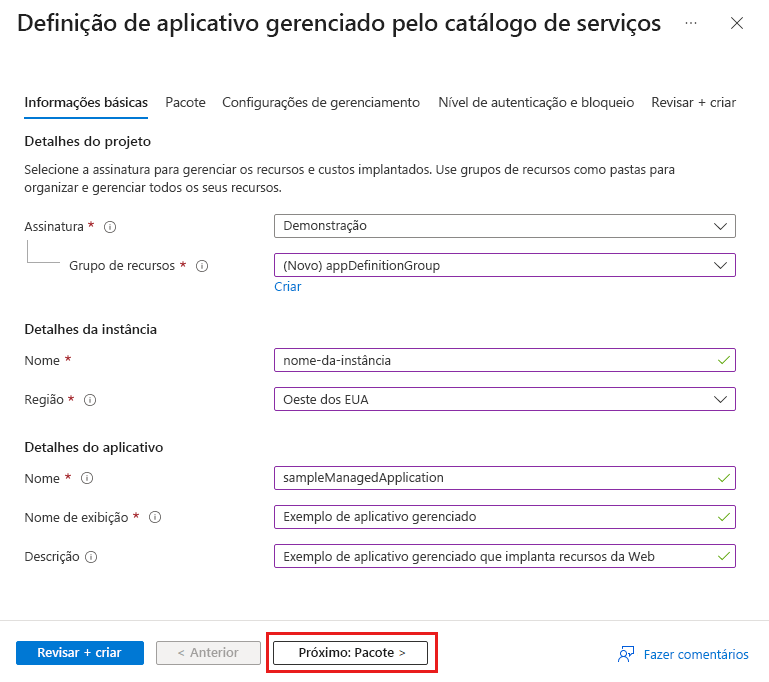Viewport: 769px width, 682px height.
Task: Click the Fazer comentários feedback icon
Action: point(627,654)
